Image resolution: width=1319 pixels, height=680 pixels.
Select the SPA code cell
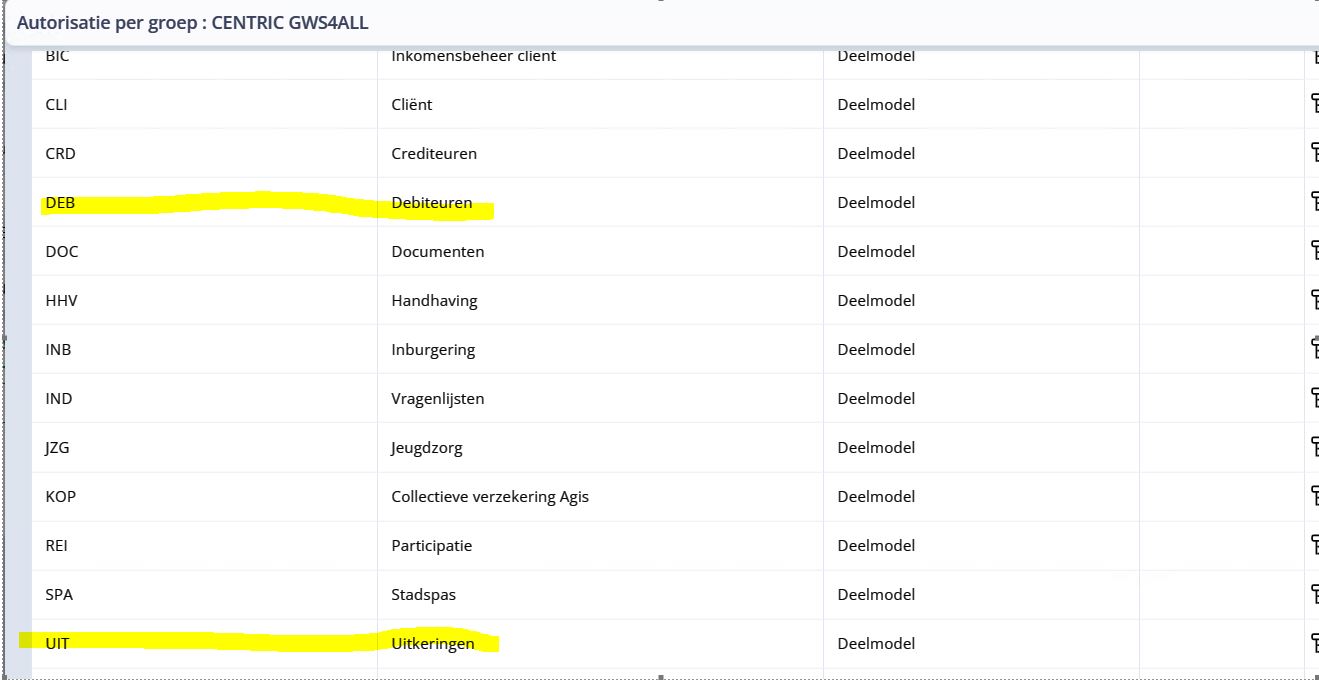click(x=204, y=594)
